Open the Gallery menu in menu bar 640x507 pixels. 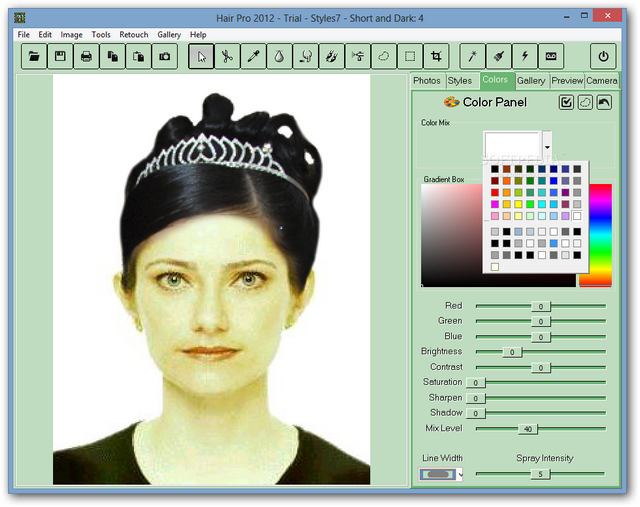[169, 35]
